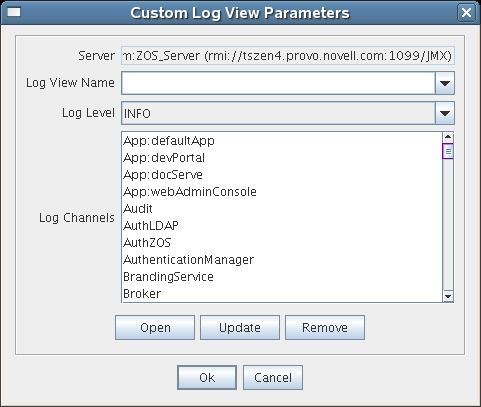Image resolution: width=481 pixels, height=407 pixels.
Task: Expand the Log View Name dropdown arrow
Action: click(x=445, y=83)
